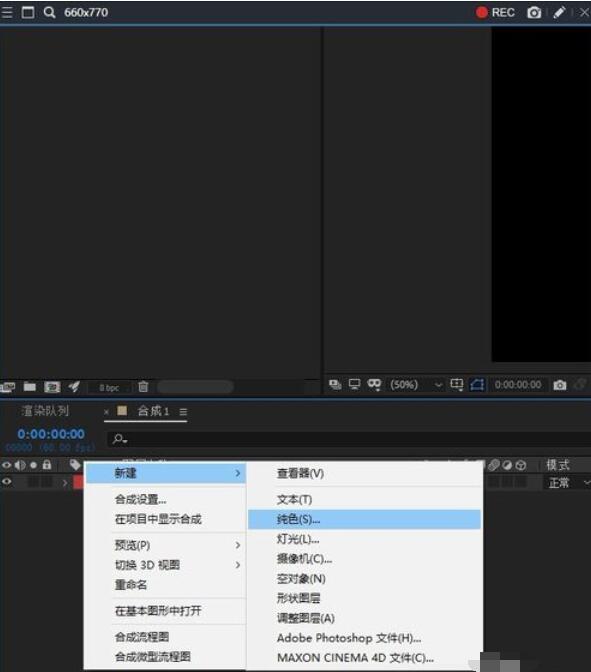Image resolution: width=591 pixels, height=672 pixels.
Task: Click the monitor display icon in viewer bar
Action: click(354, 384)
